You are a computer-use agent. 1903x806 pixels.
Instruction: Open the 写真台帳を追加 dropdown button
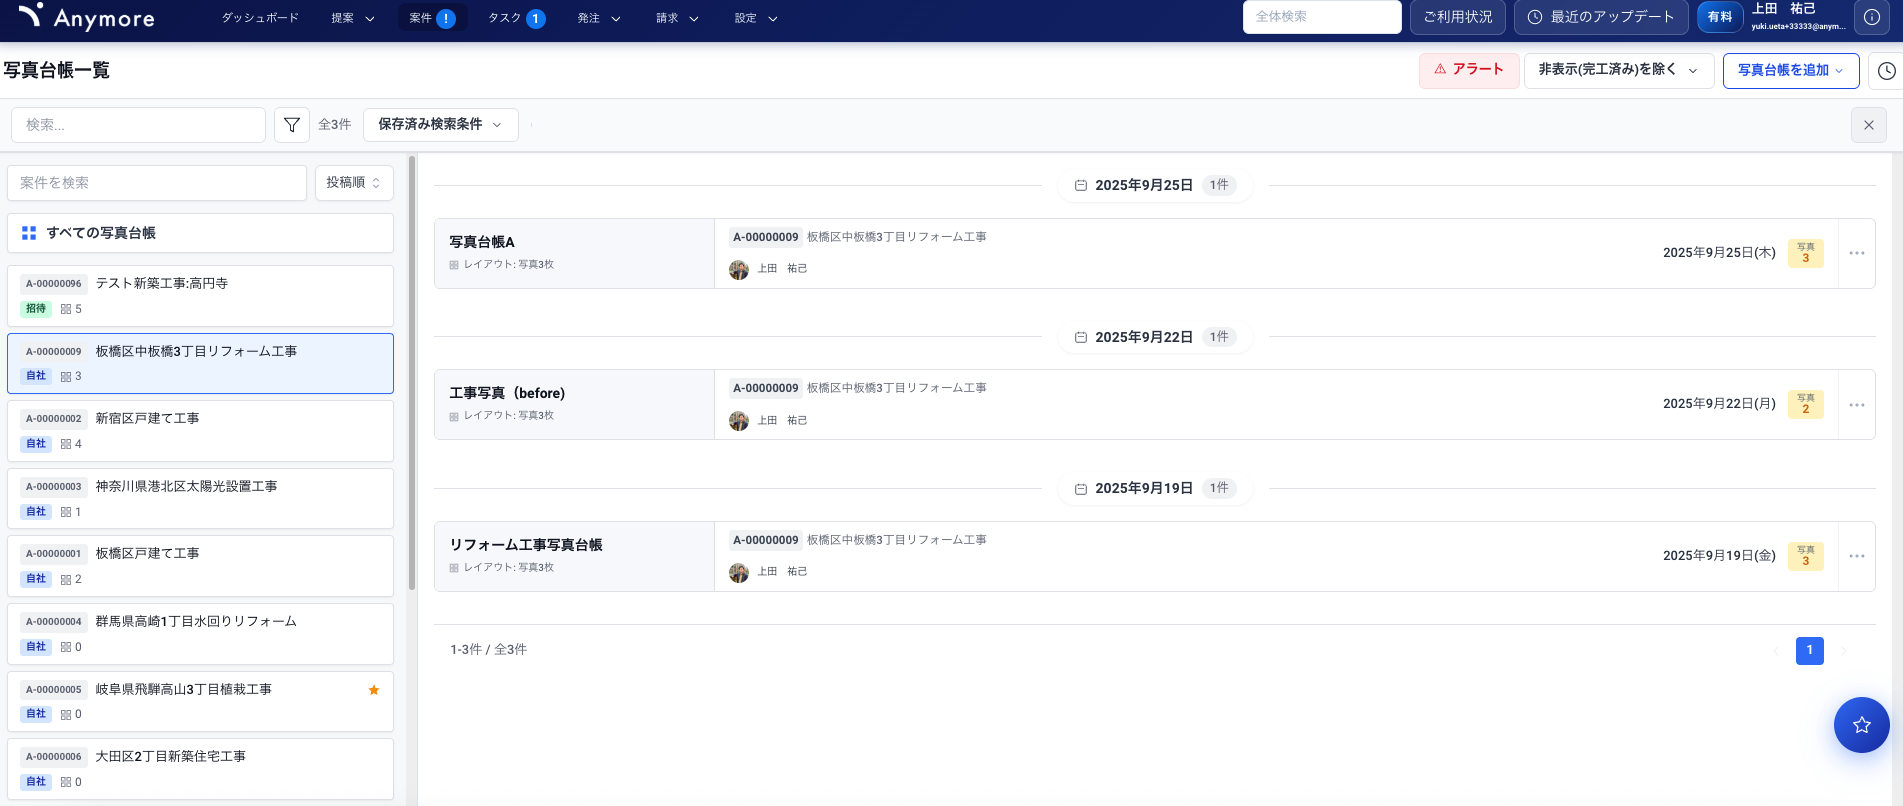pyautogui.click(x=1790, y=71)
